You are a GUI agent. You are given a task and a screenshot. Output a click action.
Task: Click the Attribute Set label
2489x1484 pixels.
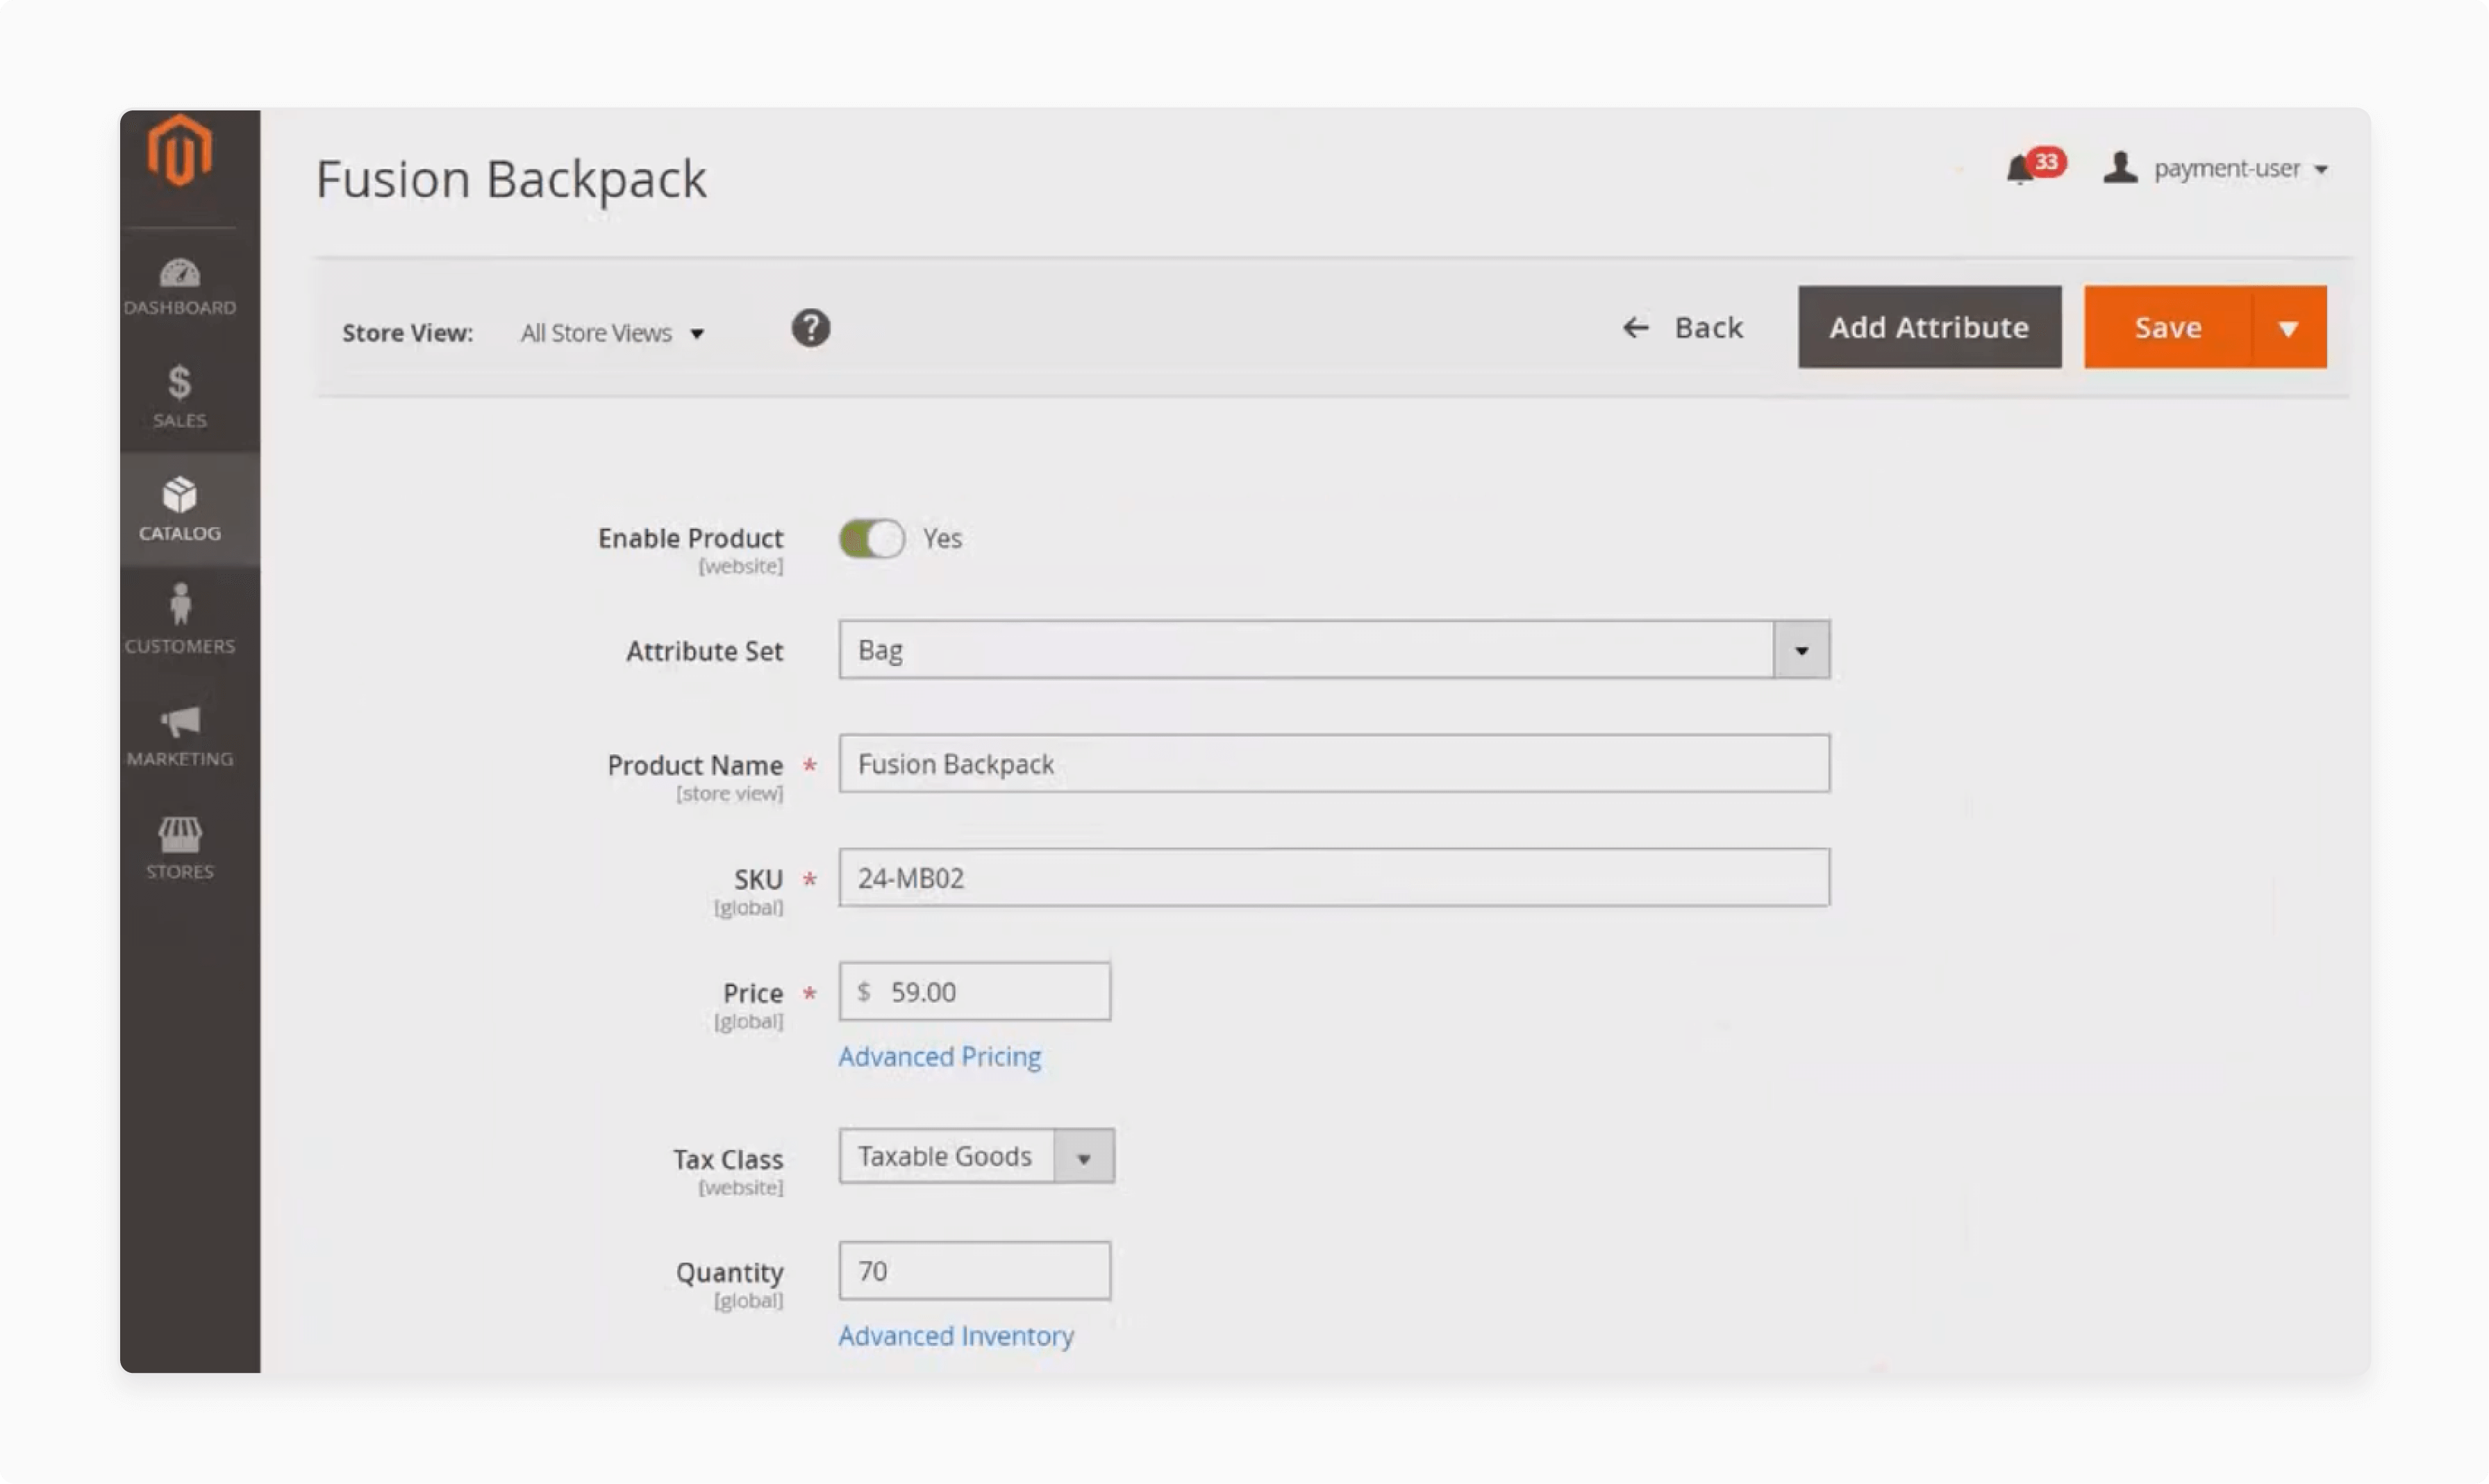tap(704, 652)
